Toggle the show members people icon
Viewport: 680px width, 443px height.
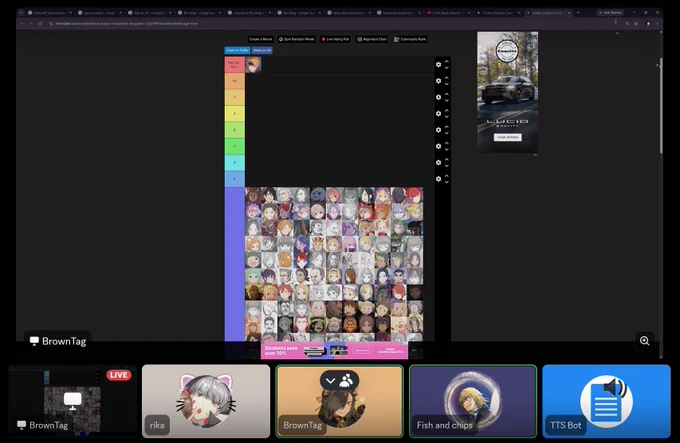coord(347,381)
